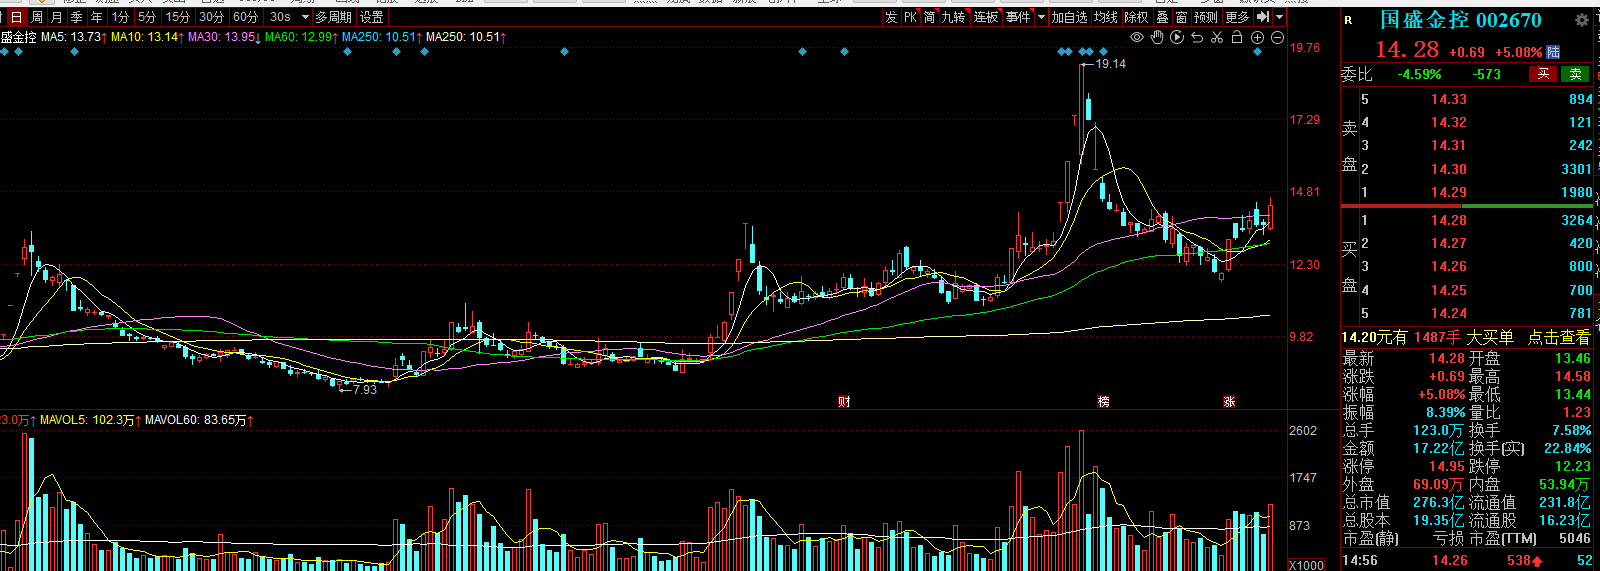The width and height of the screenshot is (1600, 571).
Task: Expand the last toolbar dropdown arrow
Action: [x=1279, y=17]
